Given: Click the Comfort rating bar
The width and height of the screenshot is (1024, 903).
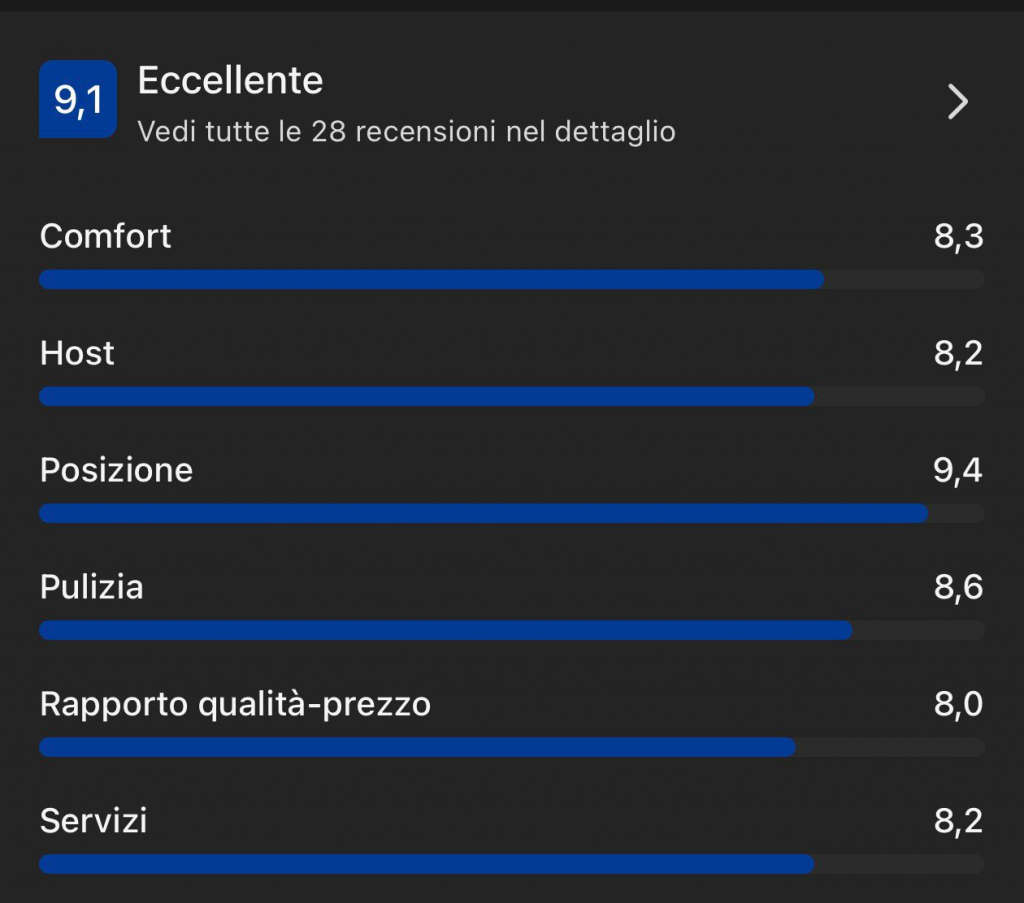Looking at the screenshot, I should tap(511, 279).
